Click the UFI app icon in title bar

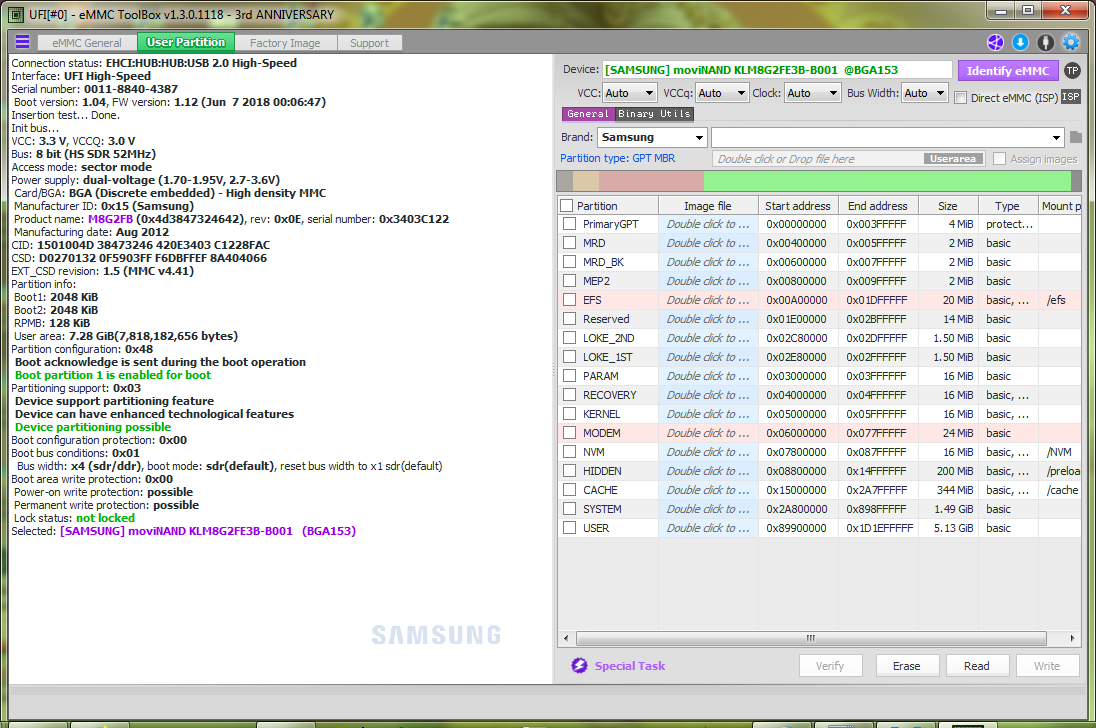(17, 14)
